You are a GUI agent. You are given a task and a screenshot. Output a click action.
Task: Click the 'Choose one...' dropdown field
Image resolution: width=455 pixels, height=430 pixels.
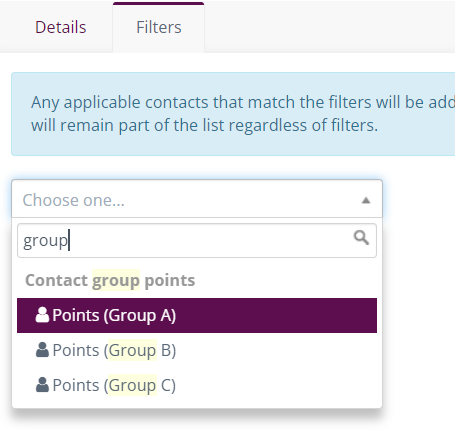point(197,199)
